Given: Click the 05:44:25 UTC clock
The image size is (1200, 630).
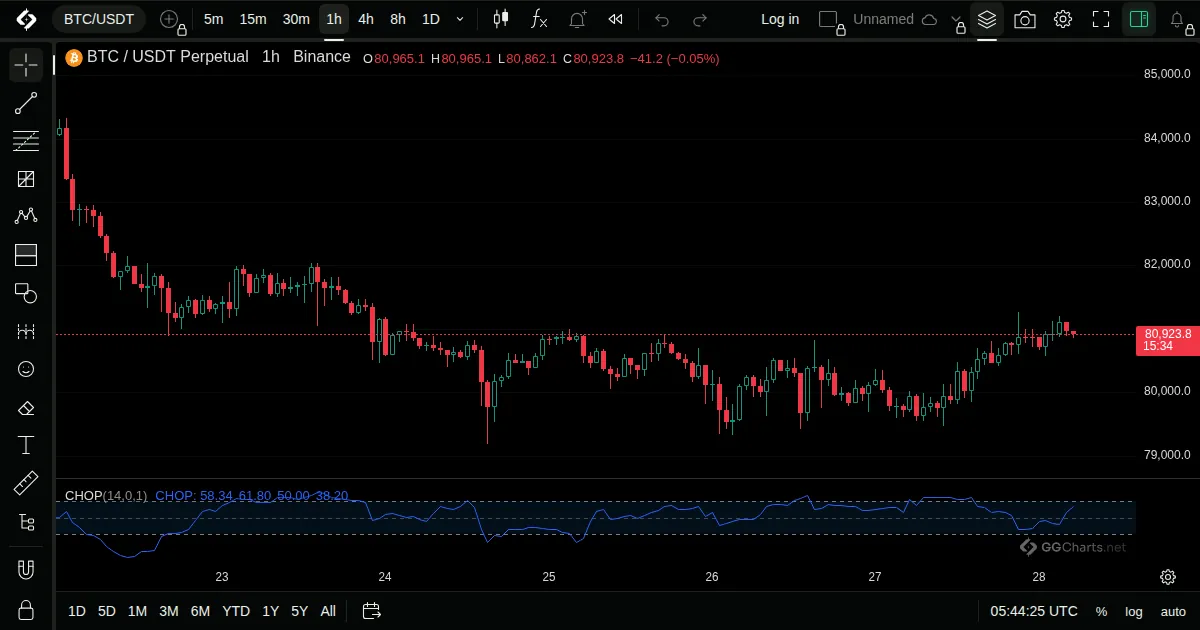Looking at the screenshot, I should 1034,611.
